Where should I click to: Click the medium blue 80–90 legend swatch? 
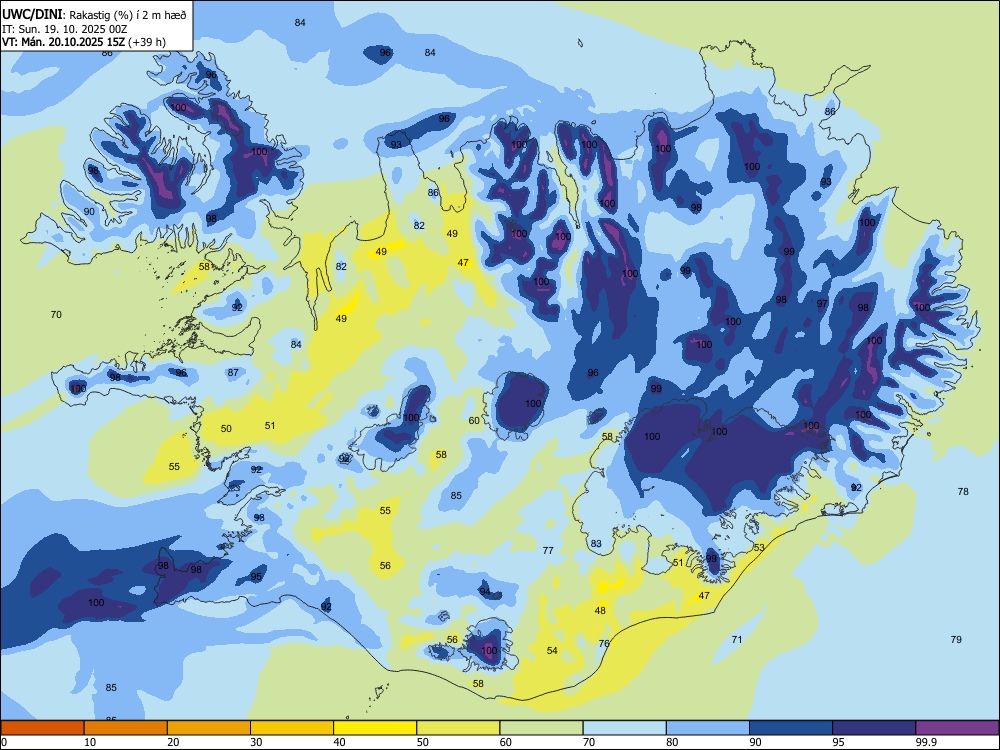pyautogui.click(x=708, y=728)
